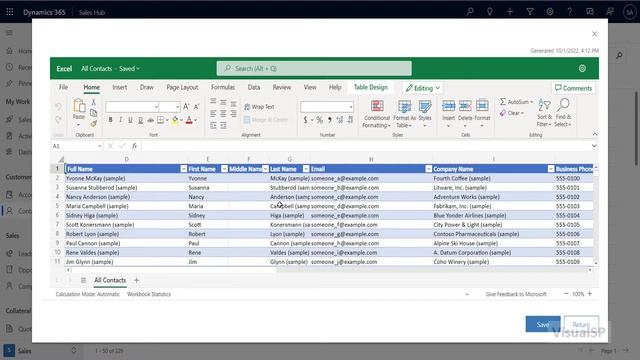Click the Redo arrow icon
This screenshot has width=640, height=360.
click(x=58, y=120)
